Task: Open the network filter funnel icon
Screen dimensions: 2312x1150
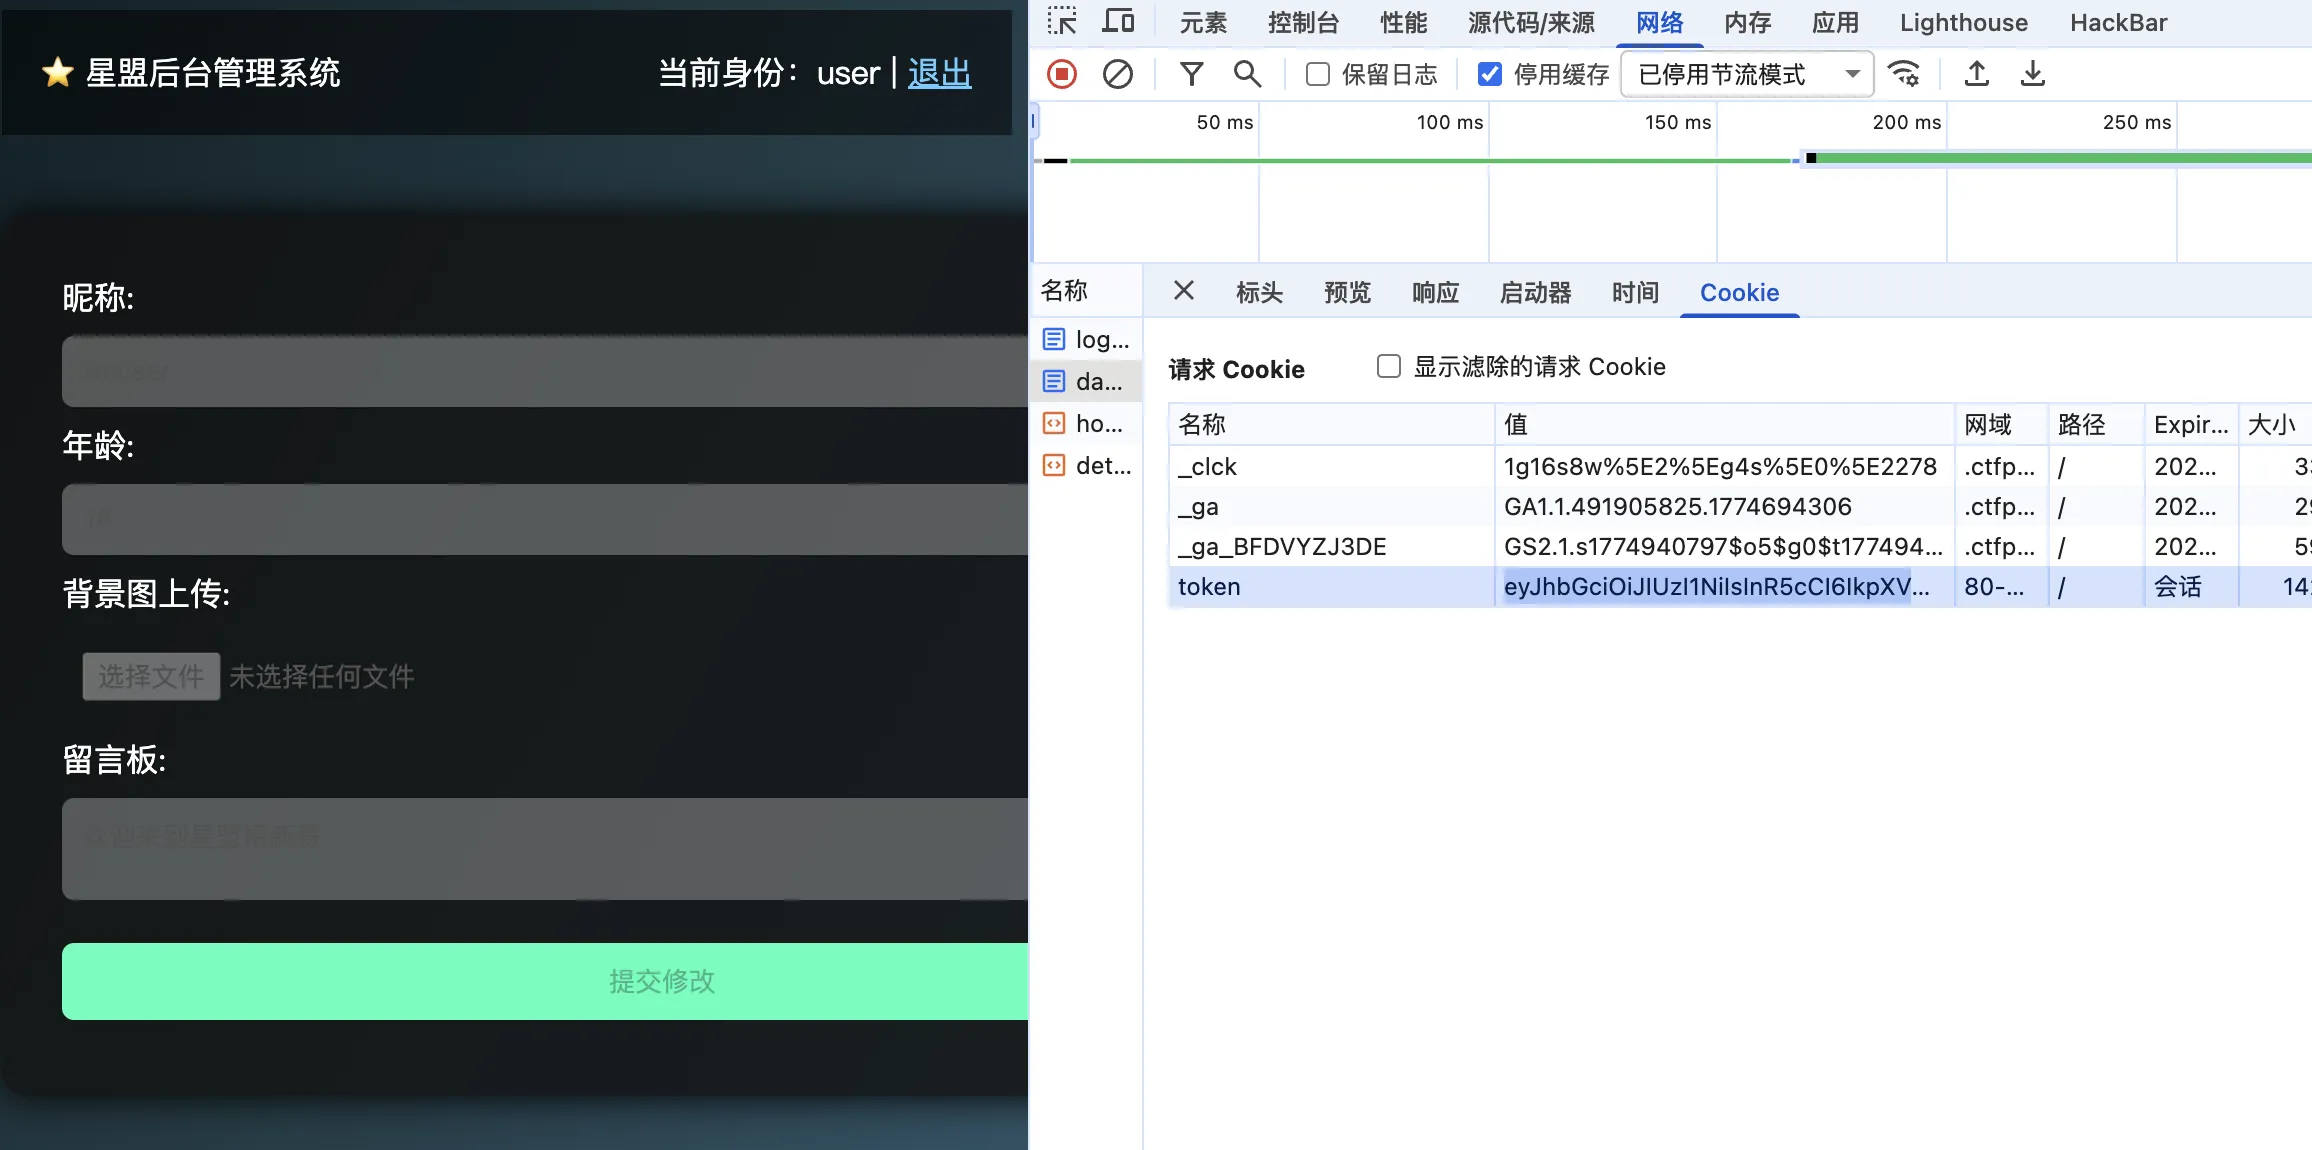Action: tap(1191, 74)
